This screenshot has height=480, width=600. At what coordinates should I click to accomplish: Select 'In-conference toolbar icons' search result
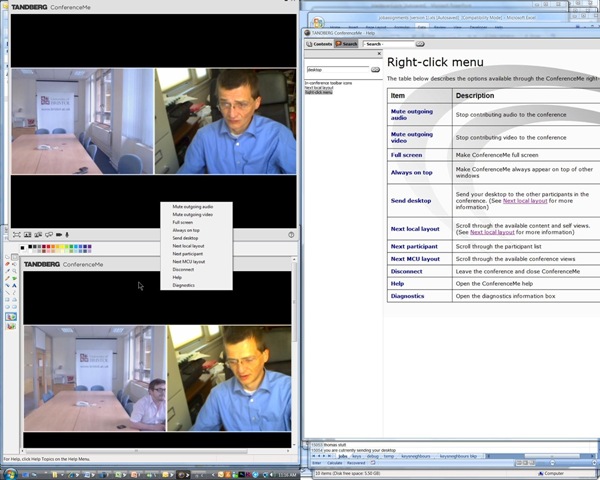pos(331,82)
